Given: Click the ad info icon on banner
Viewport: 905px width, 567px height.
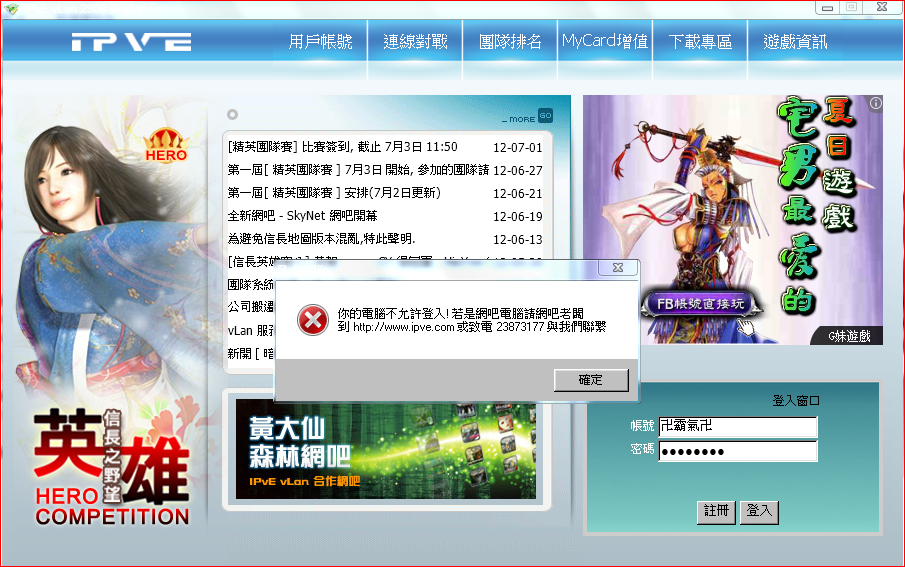Looking at the screenshot, I should (x=876, y=103).
